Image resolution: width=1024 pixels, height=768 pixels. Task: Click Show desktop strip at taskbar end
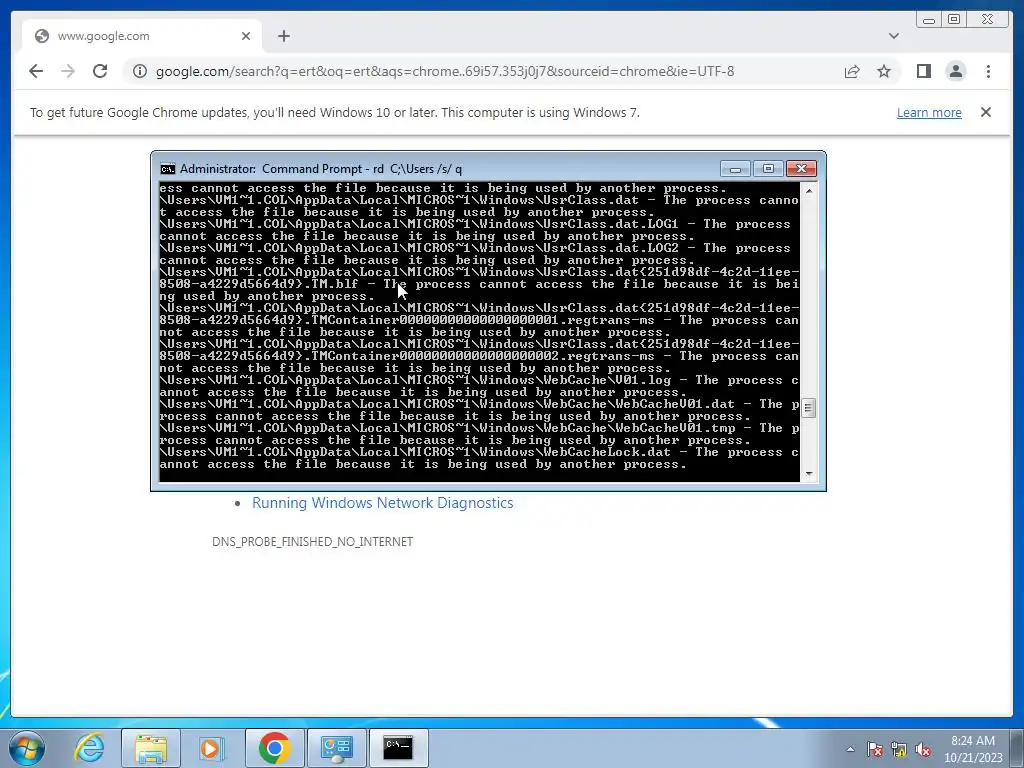tap(1018, 748)
